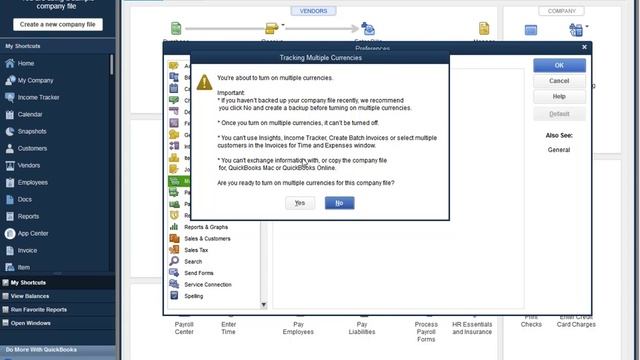Open Inventory Activities dropdown arrow

coord(587,27)
